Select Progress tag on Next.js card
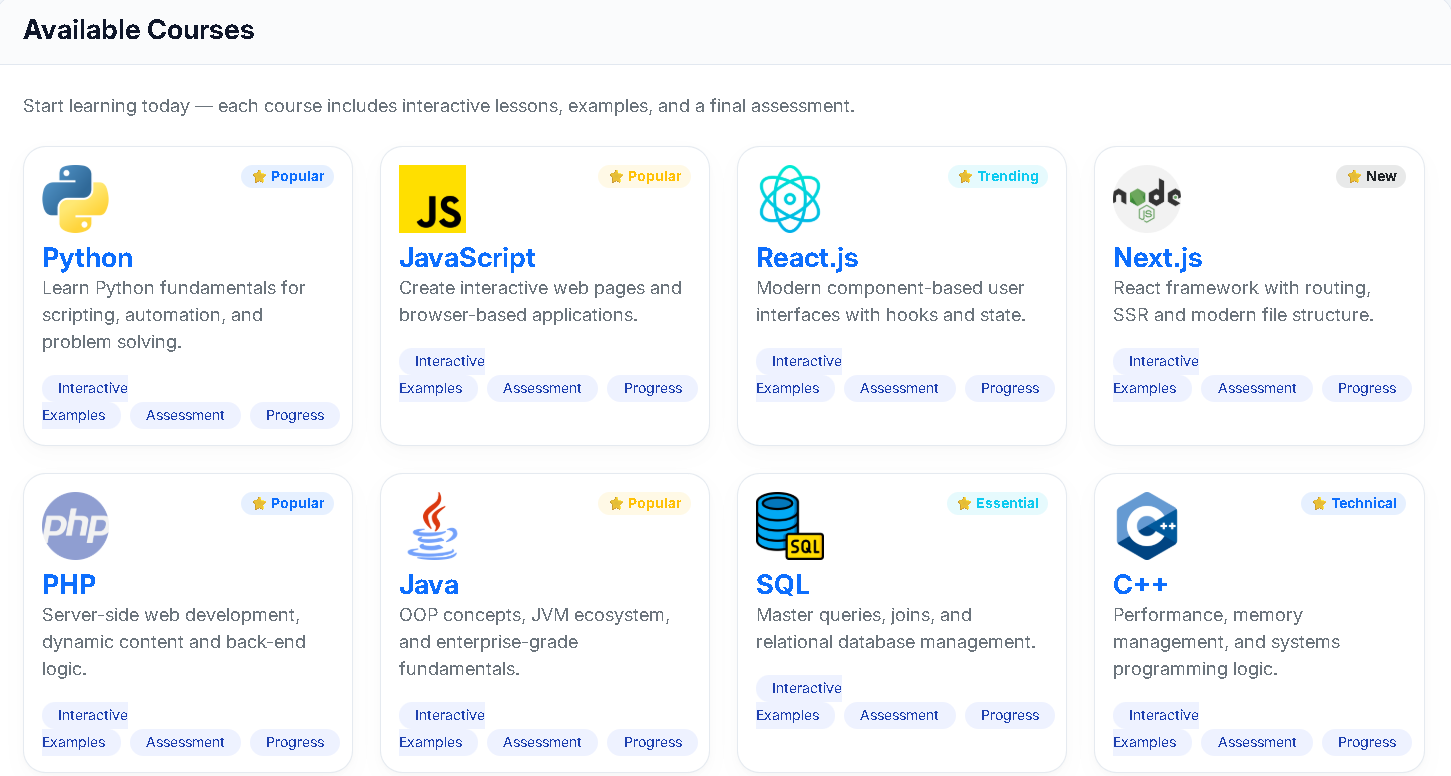Screen dimensions: 1451x776 point(1367,388)
